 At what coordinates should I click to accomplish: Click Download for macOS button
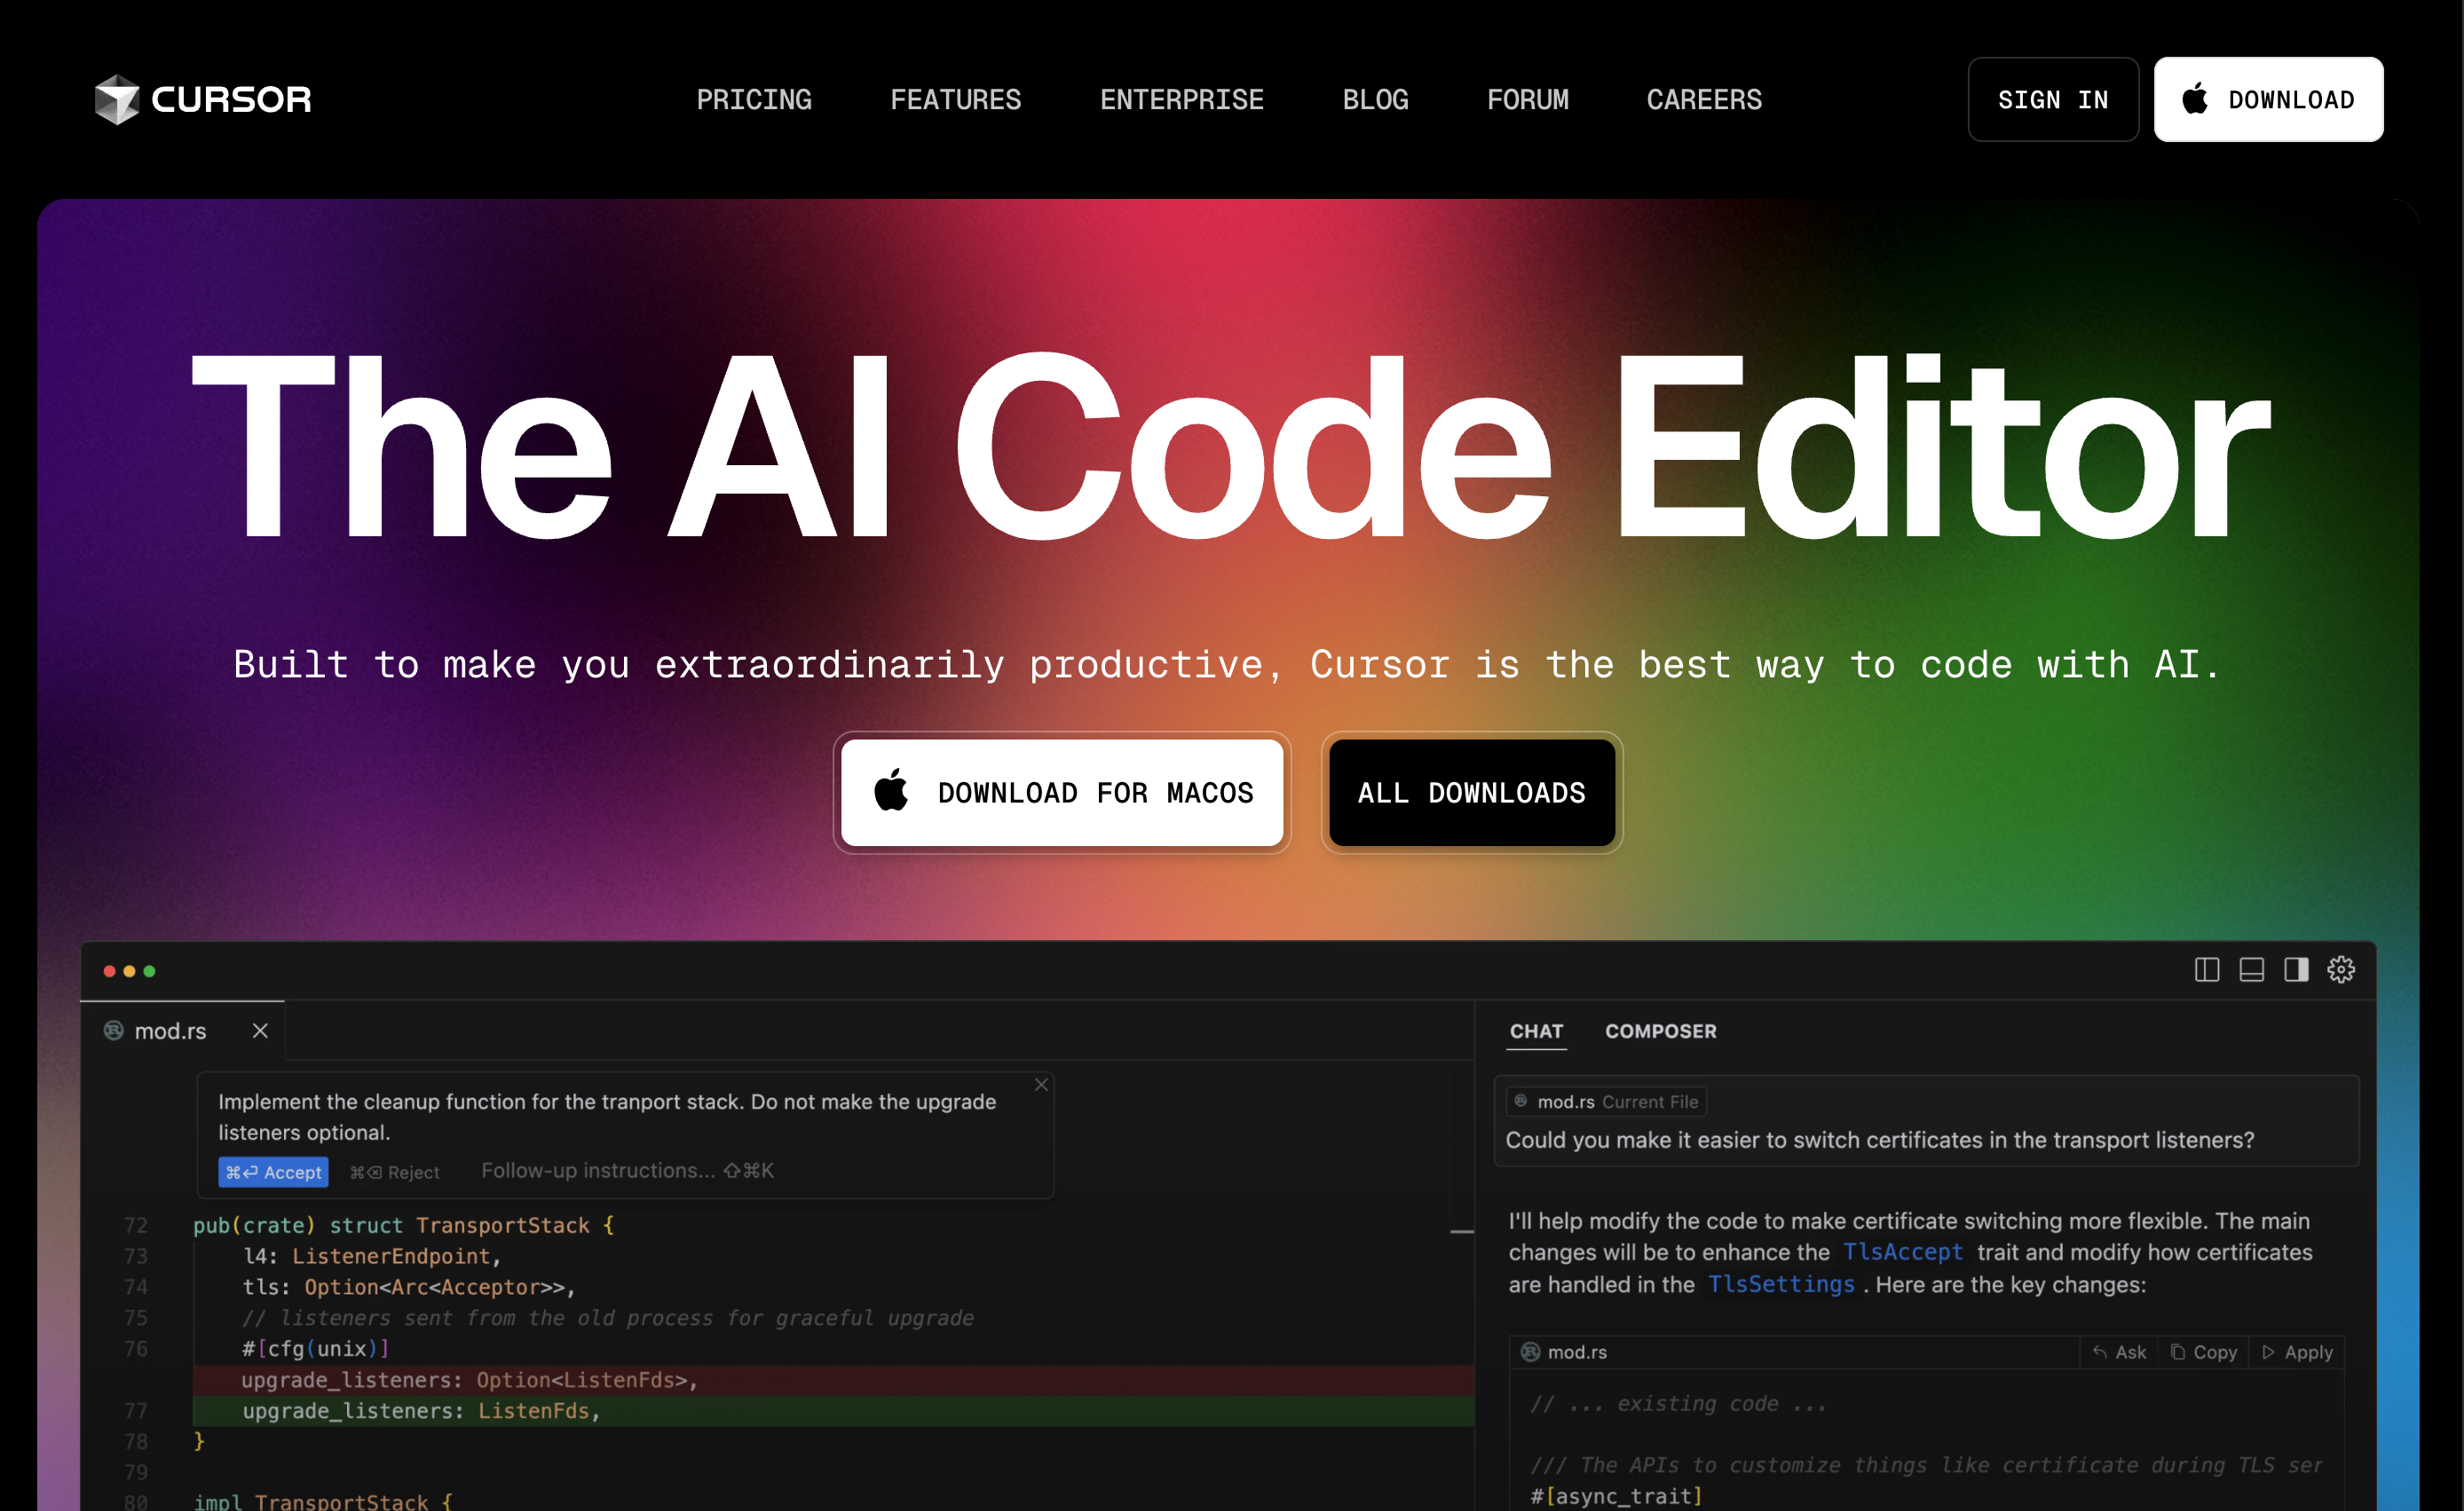(x=1062, y=792)
